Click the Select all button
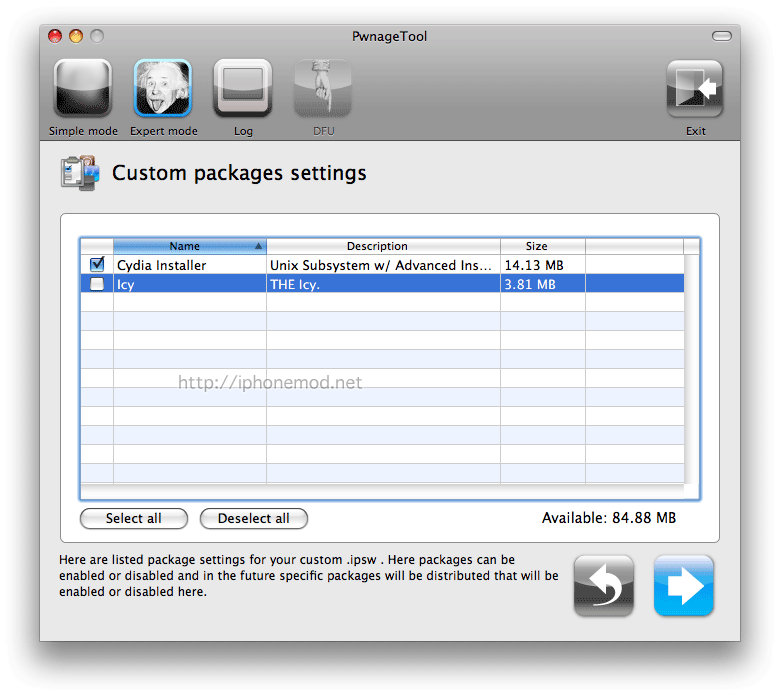 (x=133, y=518)
